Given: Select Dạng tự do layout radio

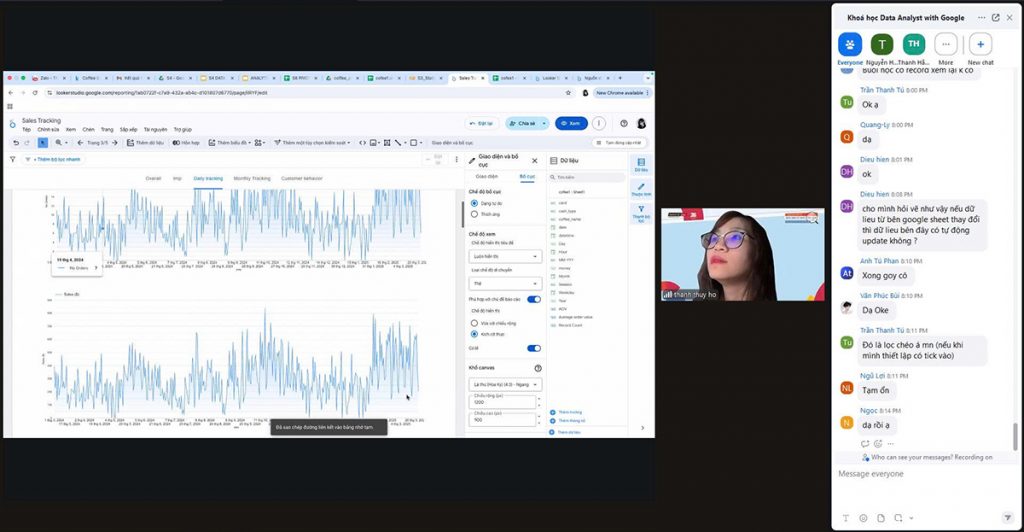Looking at the screenshot, I should 474,204.
